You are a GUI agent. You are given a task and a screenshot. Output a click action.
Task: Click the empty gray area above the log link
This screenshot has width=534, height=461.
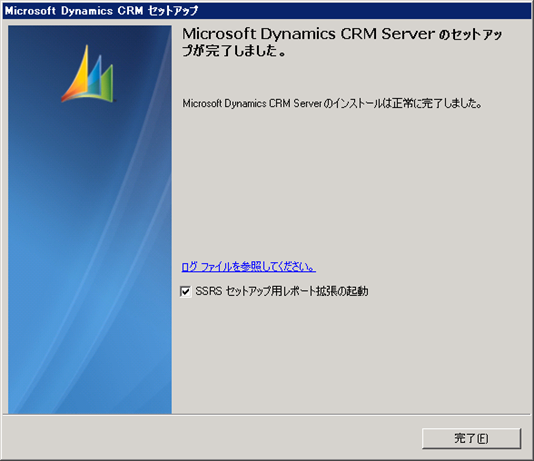point(351,184)
